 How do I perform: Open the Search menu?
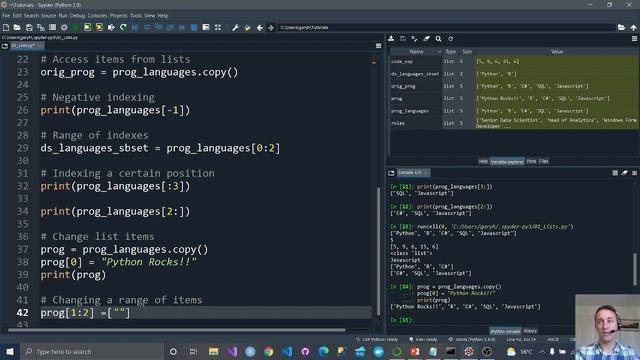(x=31, y=16)
